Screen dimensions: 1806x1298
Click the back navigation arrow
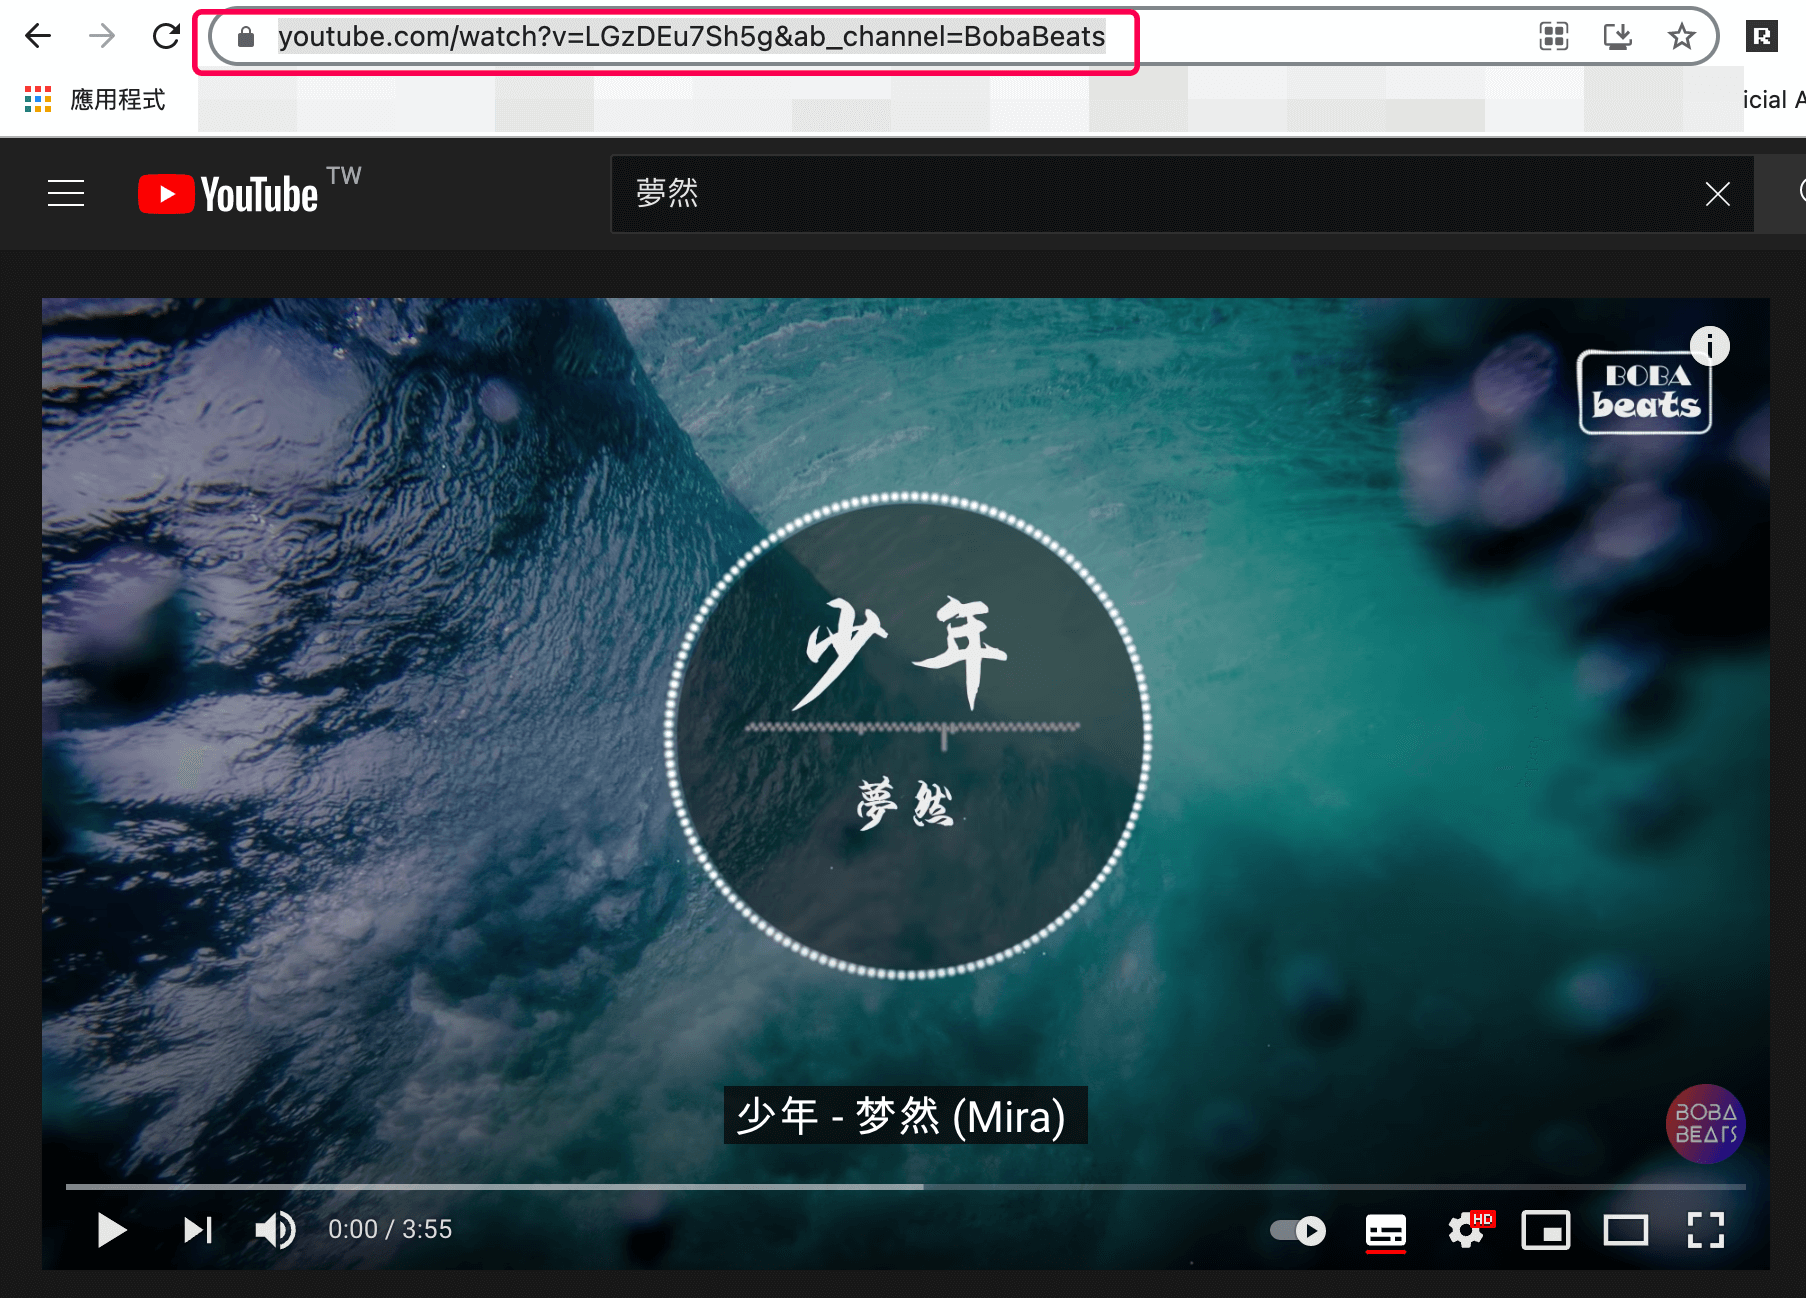click(x=38, y=36)
